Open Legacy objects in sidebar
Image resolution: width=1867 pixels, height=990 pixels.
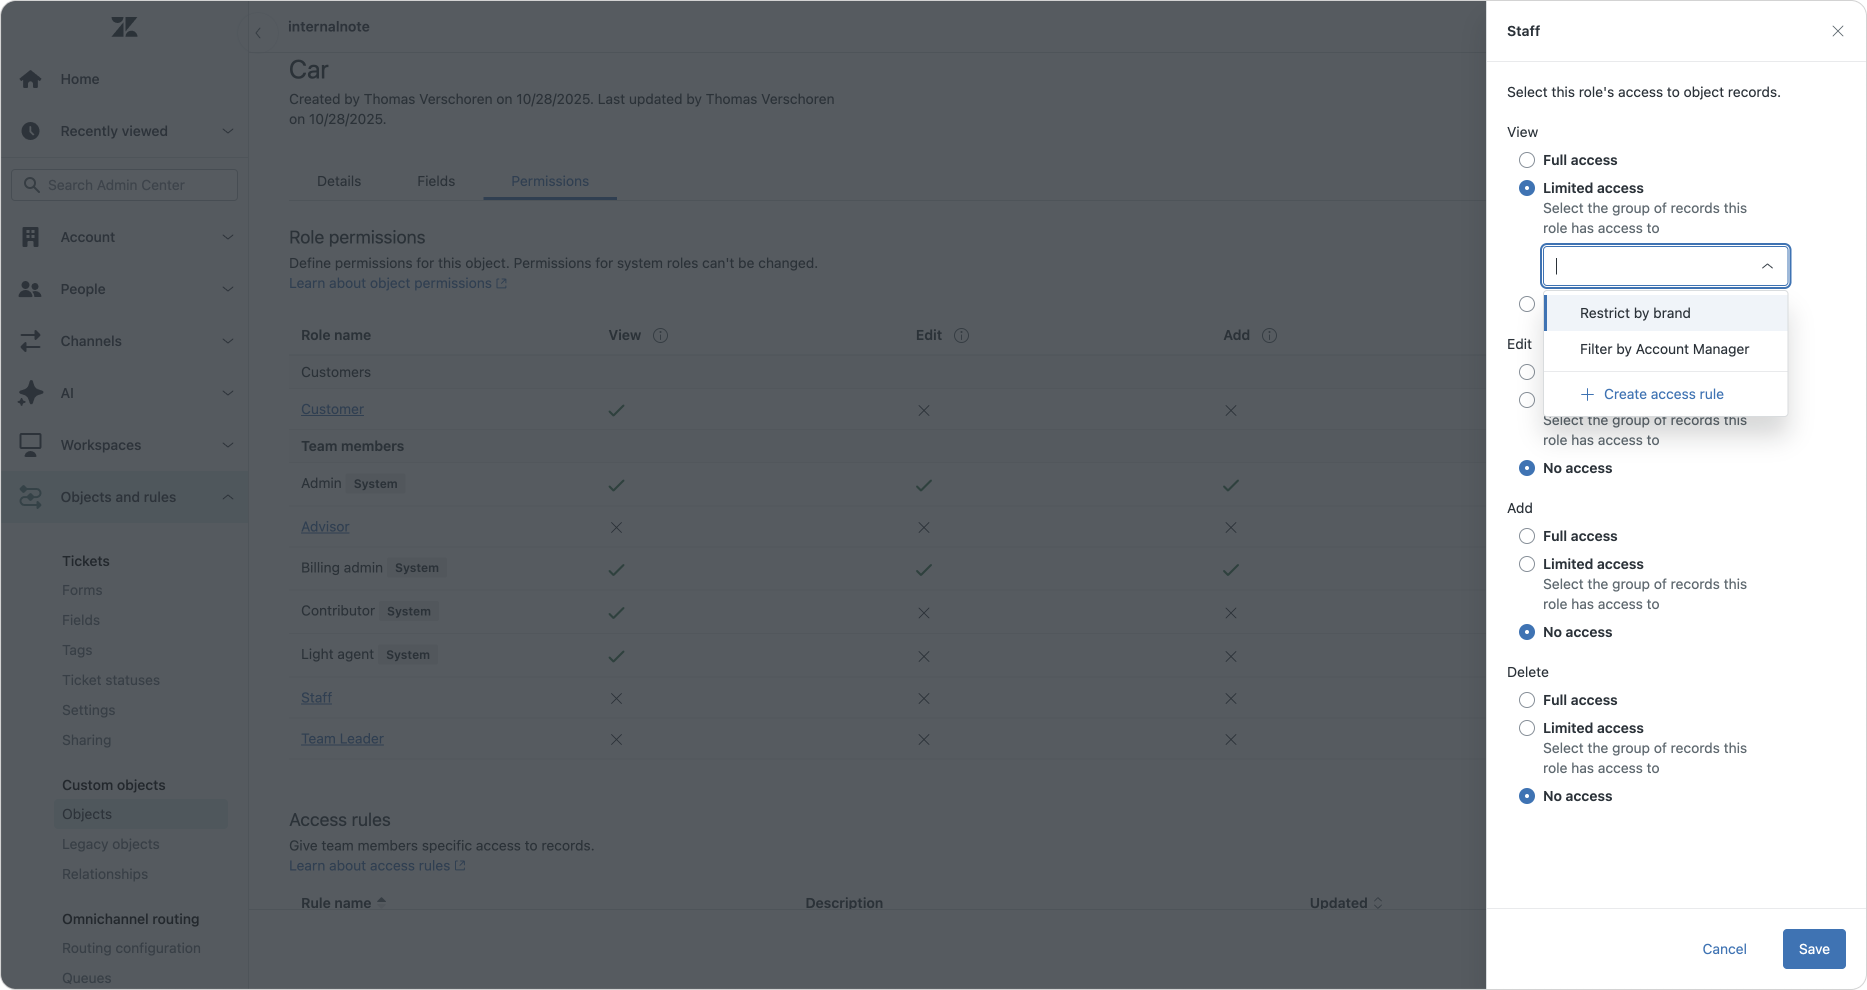coord(111,844)
